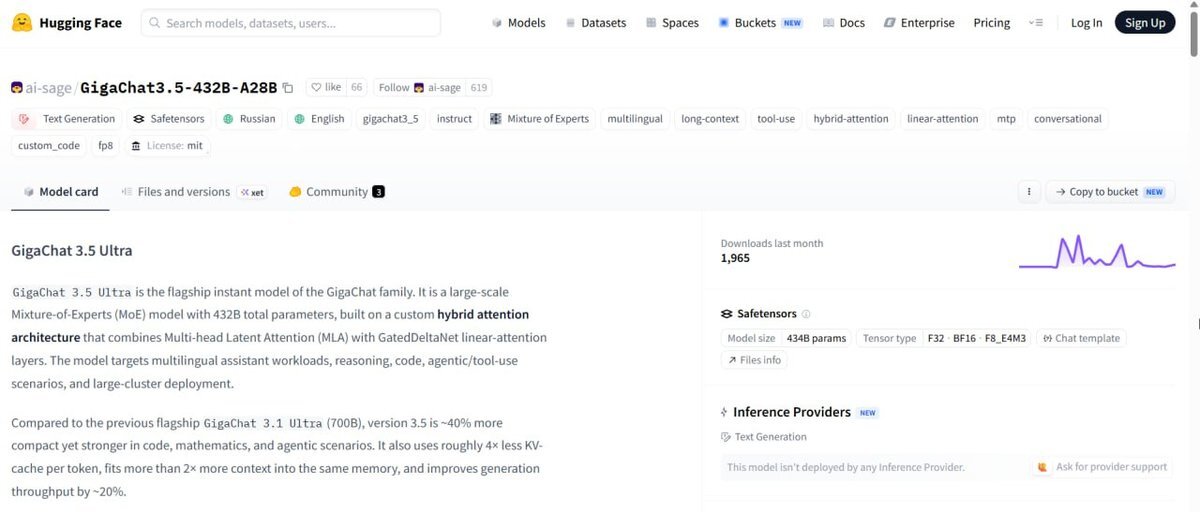Click the downloads trend chart
1200x512 pixels.
coord(1097,252)
